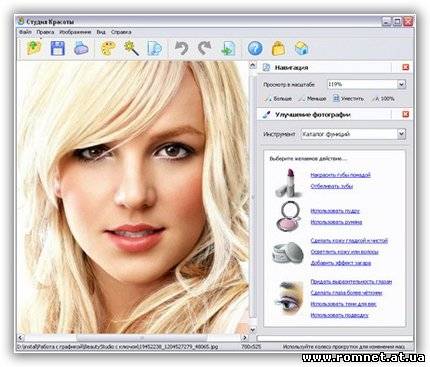Open the Изображение menu
This screenshot has width=430, height=367.
point(75,32)
